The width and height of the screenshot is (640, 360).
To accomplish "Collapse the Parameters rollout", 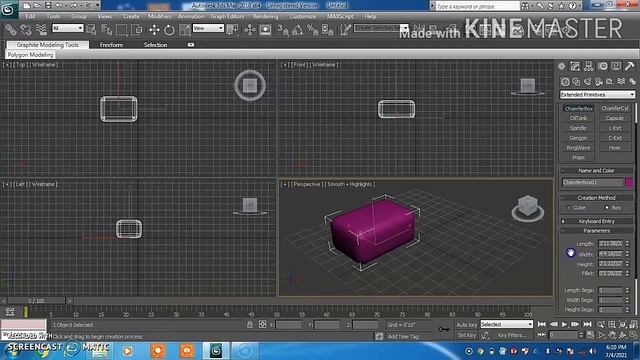I will (x=596, y=231).
